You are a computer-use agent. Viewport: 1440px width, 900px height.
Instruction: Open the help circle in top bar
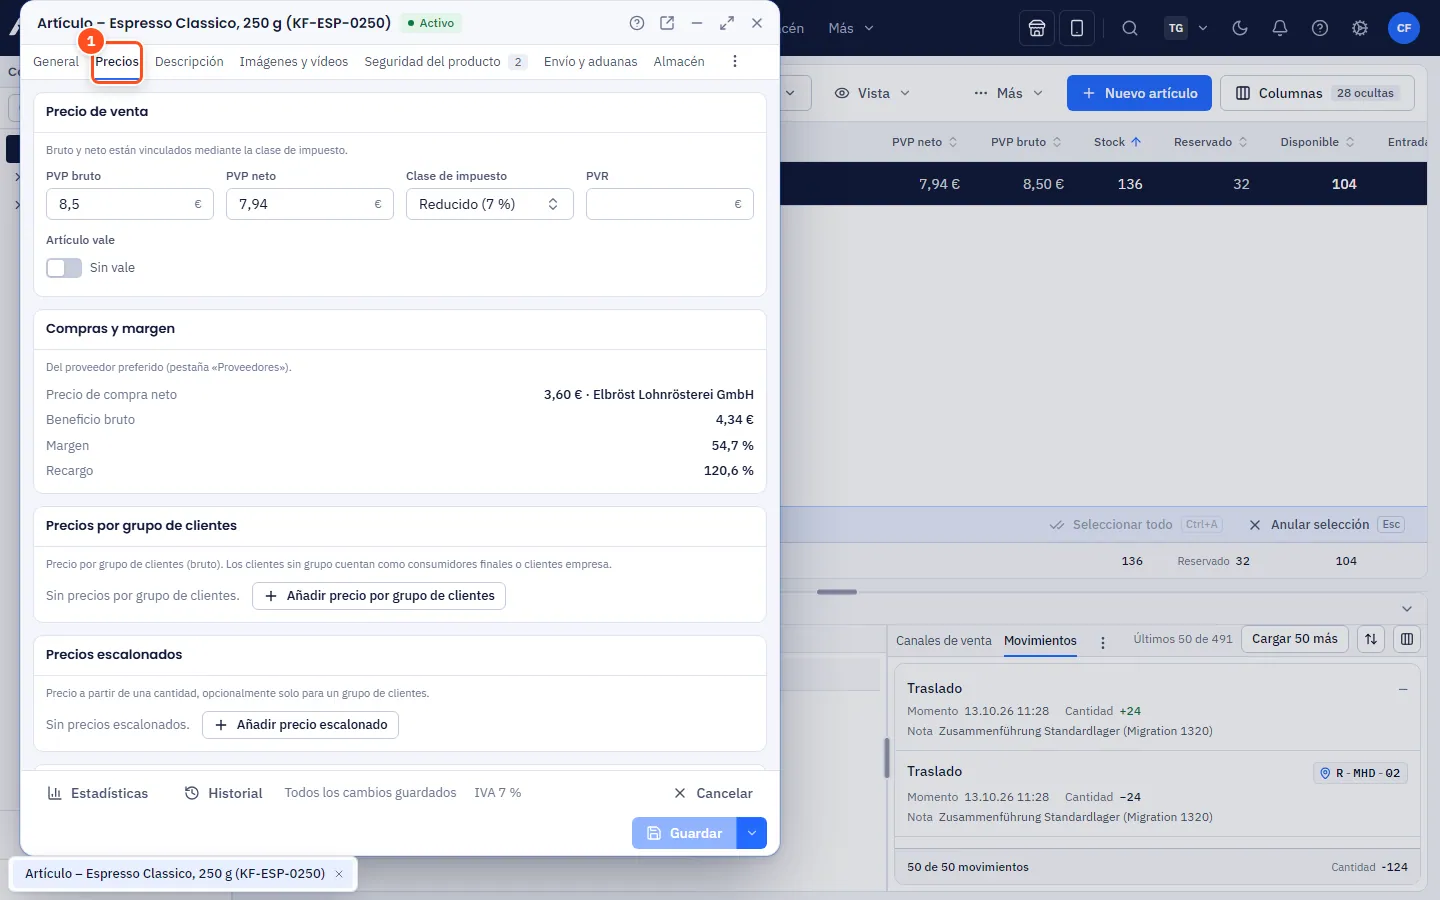1320,28
